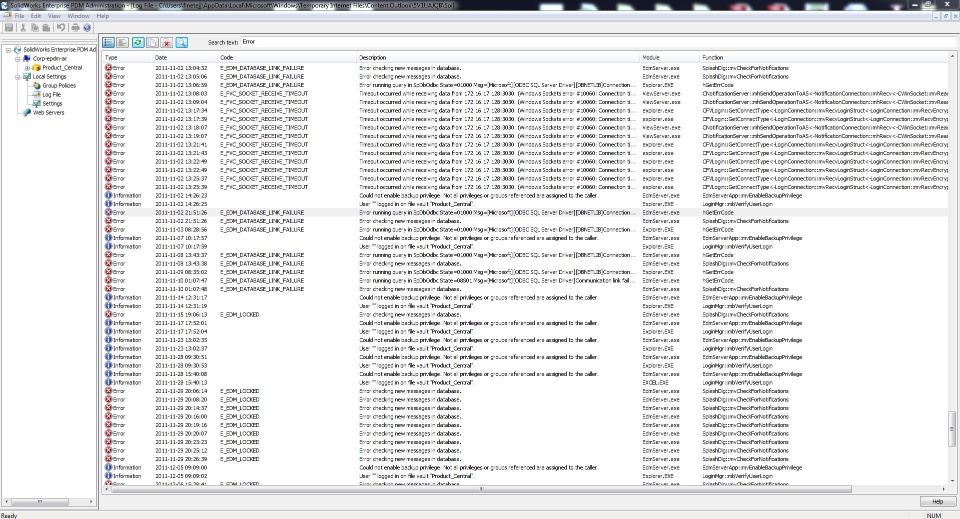Click the Cut scissors icon
The height and width of the screenshot is (519, 960).
point(23,28)
